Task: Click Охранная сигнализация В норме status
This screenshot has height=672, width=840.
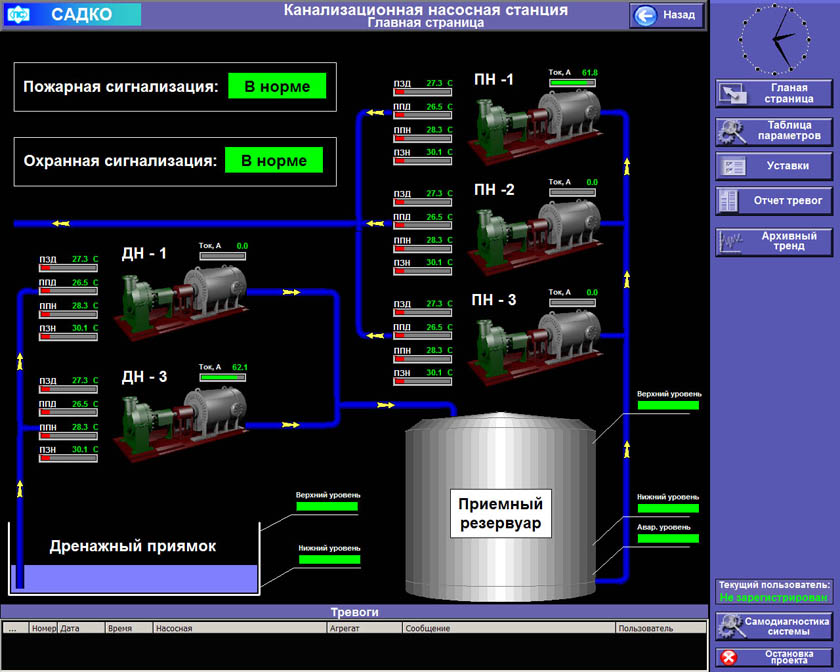Action: click(x=274, y=160)
